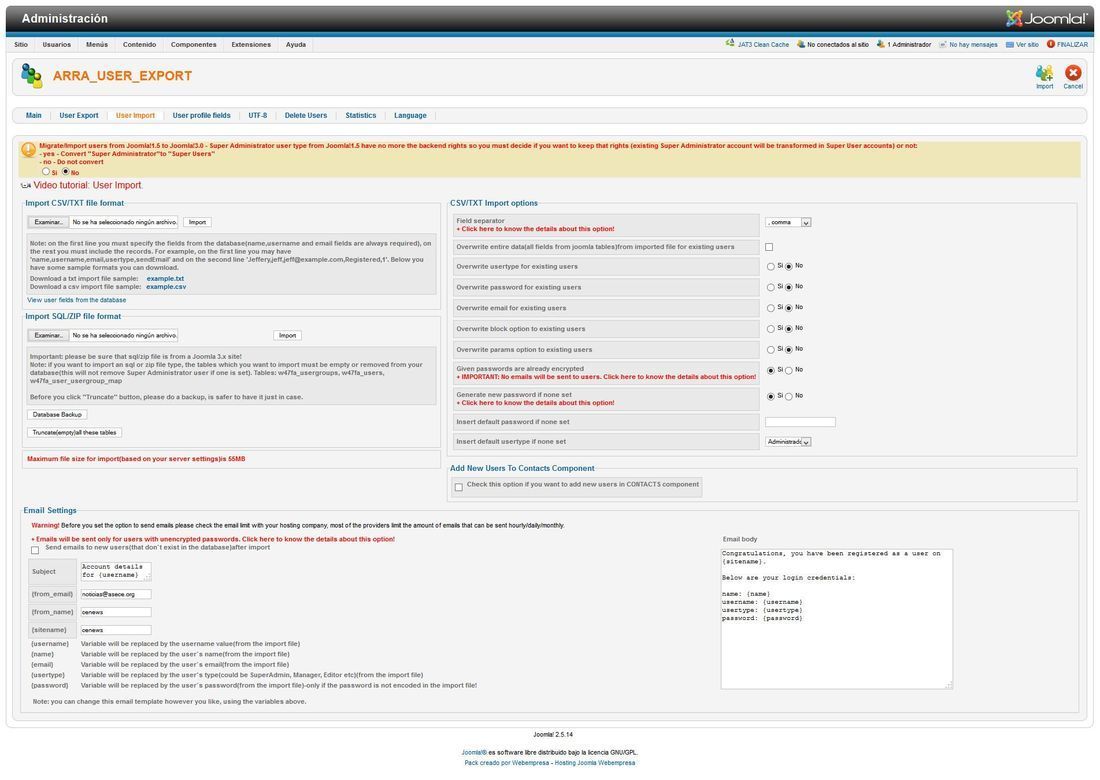This screenshot has height=780, width=1100.
Task: Open View user fields from database link
Action: (76, 300)
